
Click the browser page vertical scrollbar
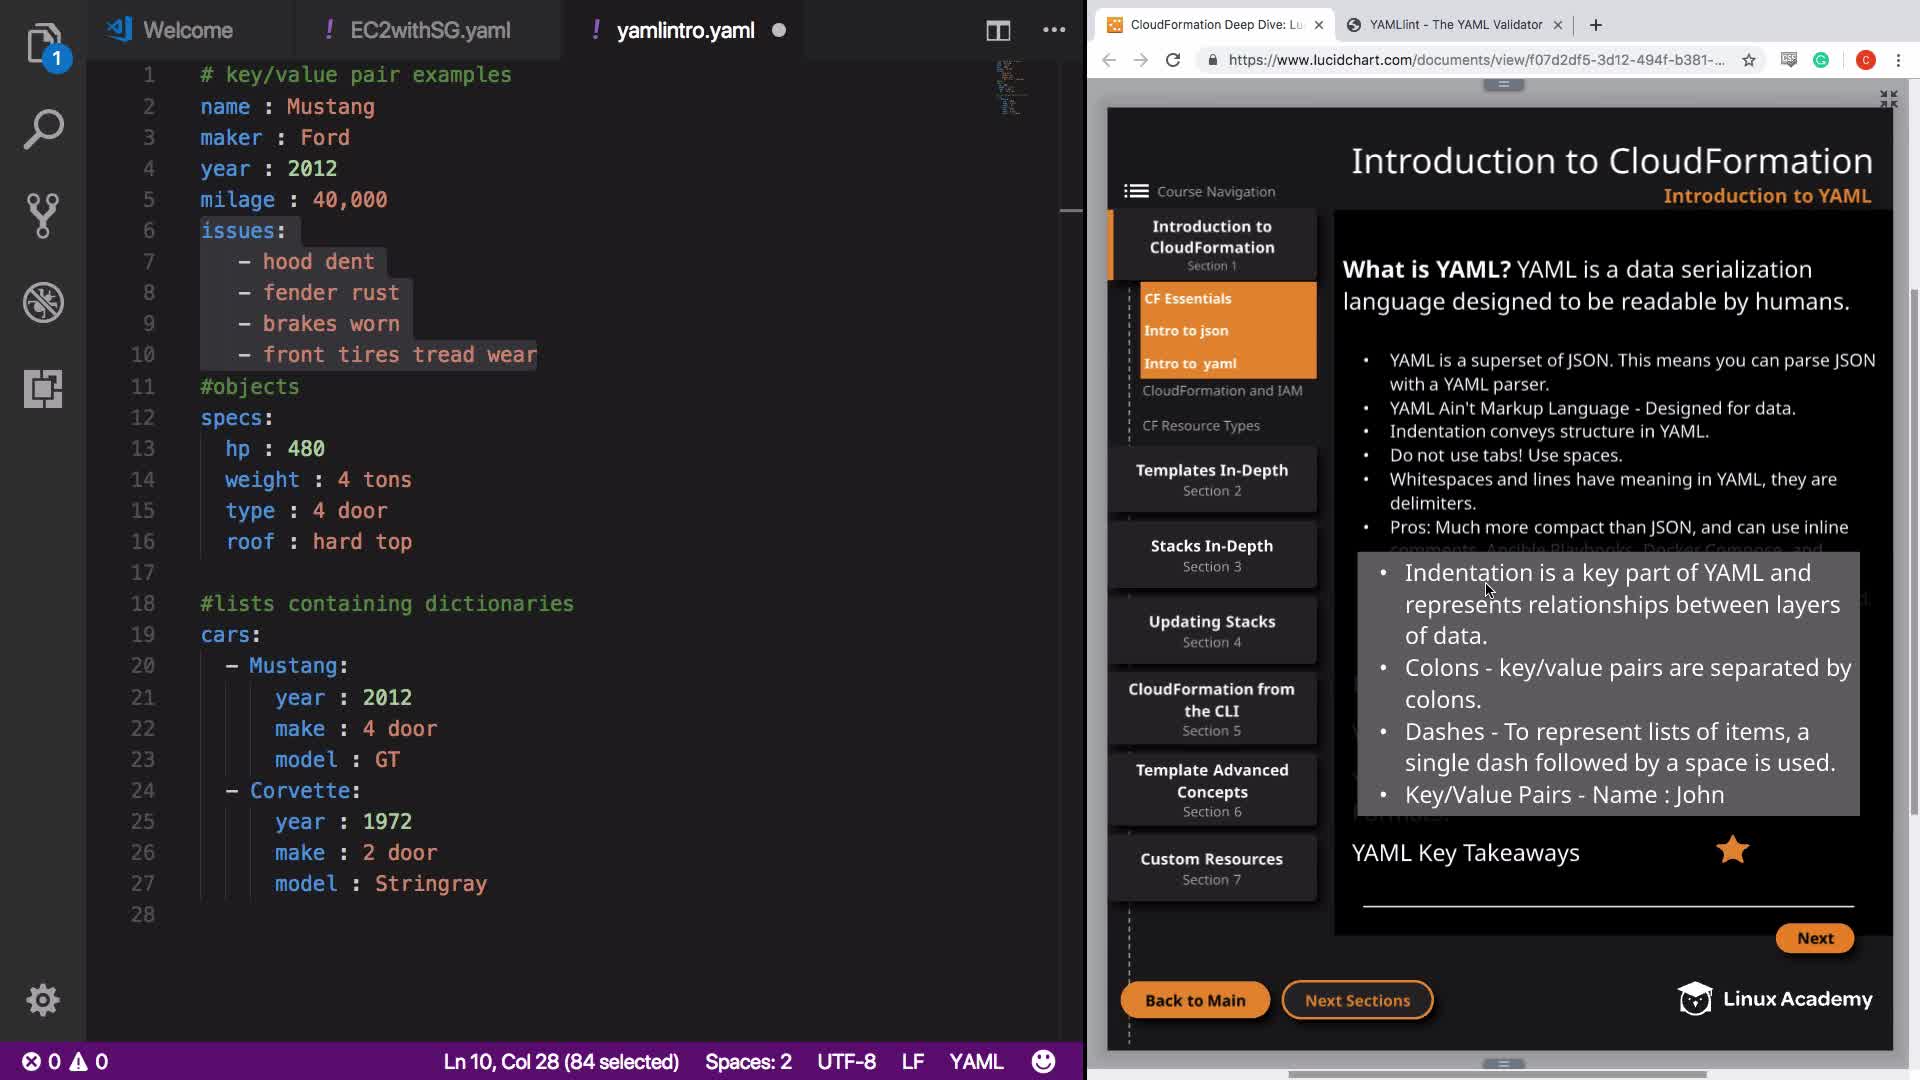pyautogui.click(x=1913, y=550)
